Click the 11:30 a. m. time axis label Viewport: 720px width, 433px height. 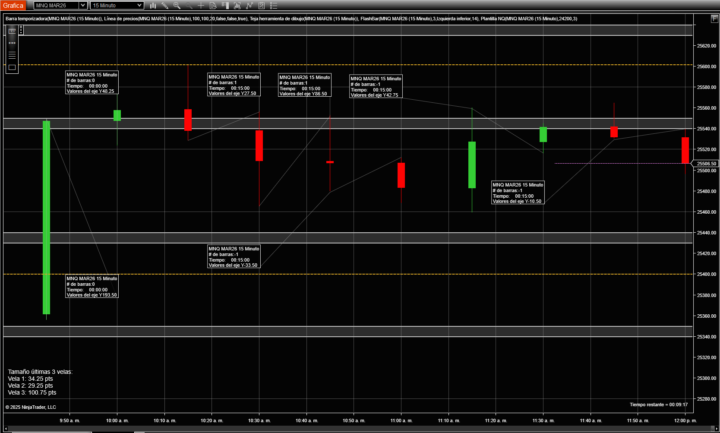(x=543, y=421)
